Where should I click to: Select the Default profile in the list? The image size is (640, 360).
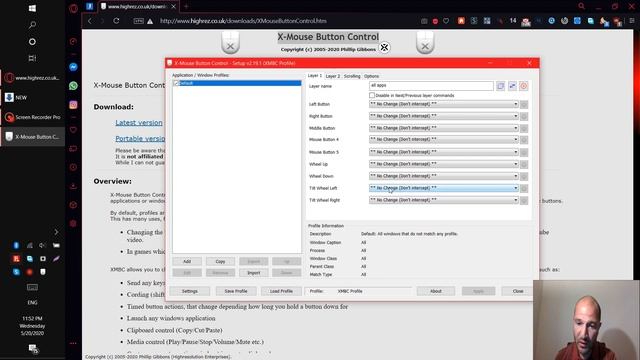[x=237, y=83]
